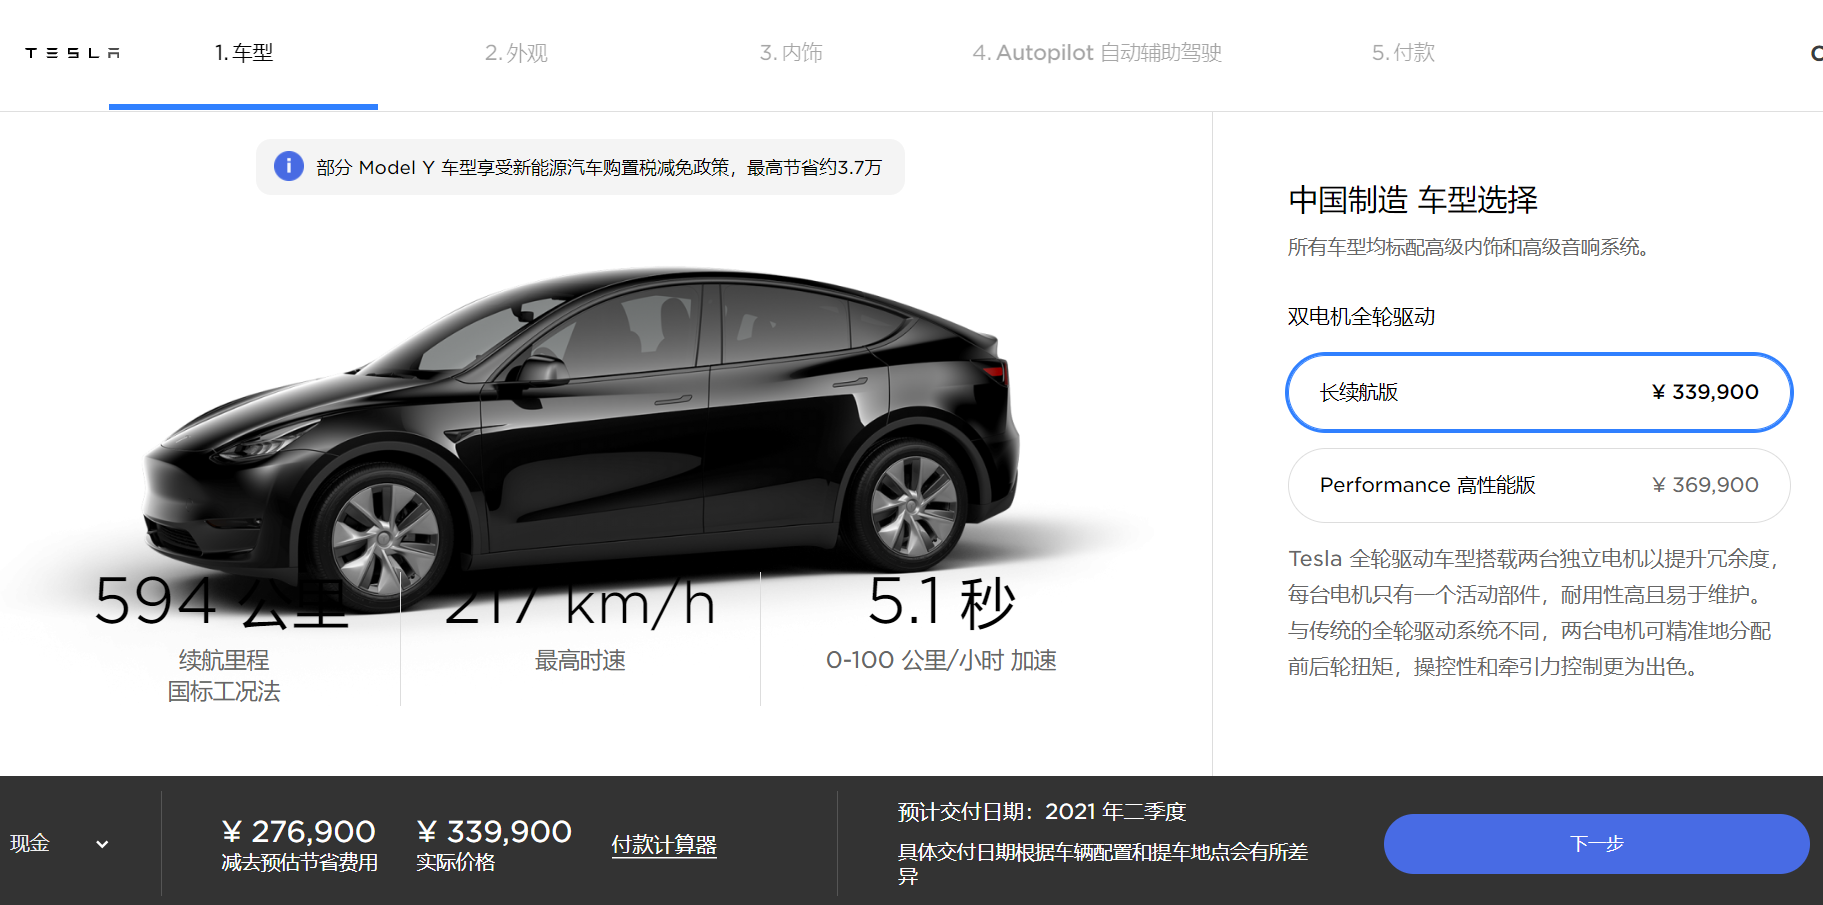Go to the 2. 外观 tab

[516, 53]
